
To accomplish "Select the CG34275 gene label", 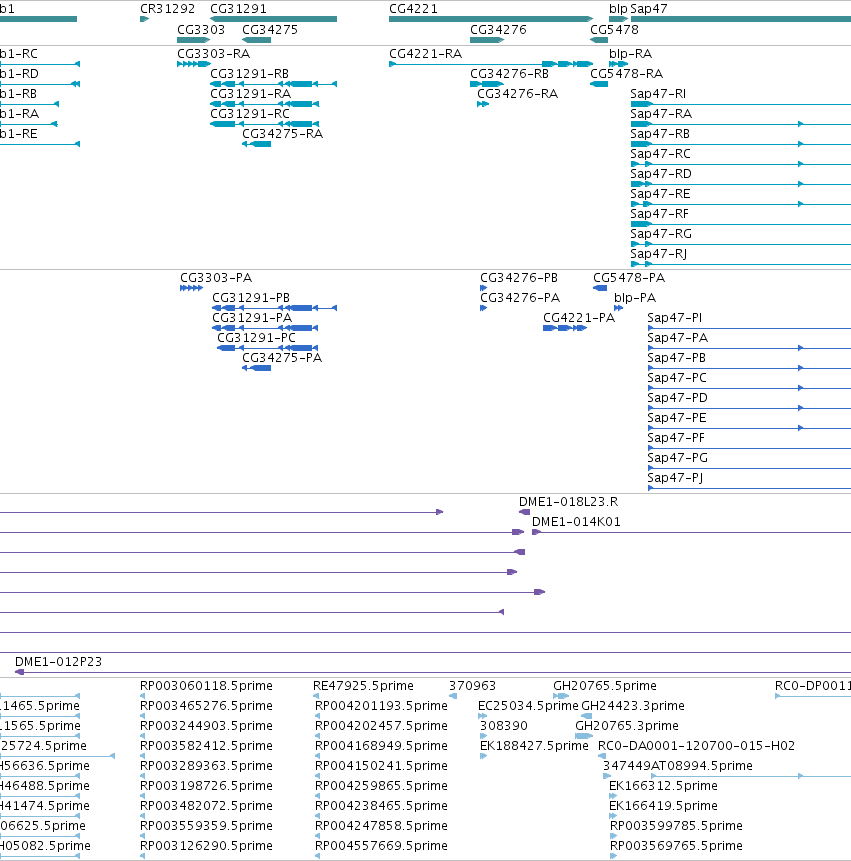I will click(270, 30).
